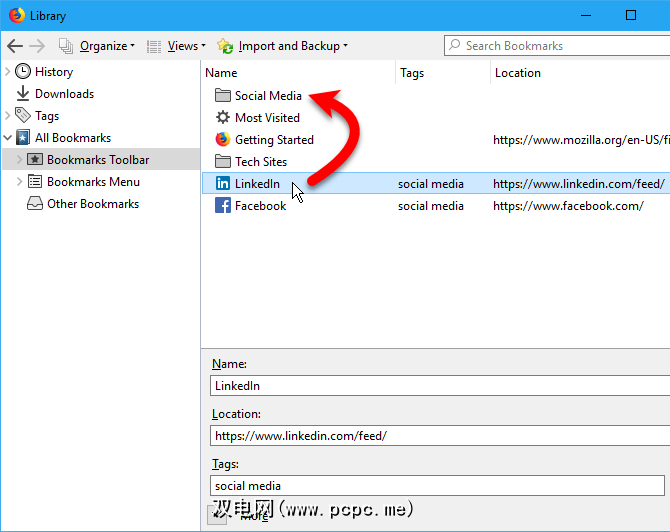Edit the Location URL field

pyautogui.click(x=440, y=436)
